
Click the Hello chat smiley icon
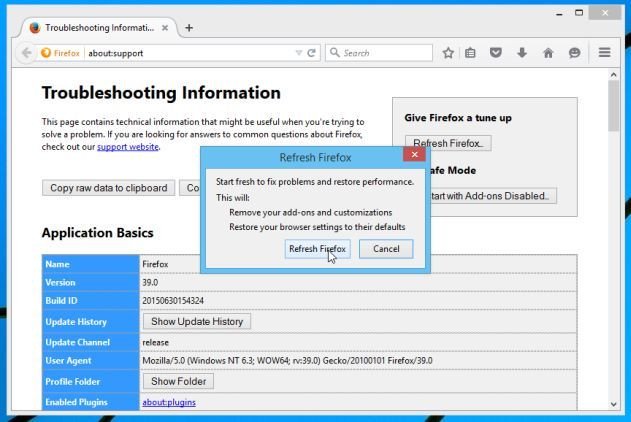pyautogui.click(x=574, y=53)
